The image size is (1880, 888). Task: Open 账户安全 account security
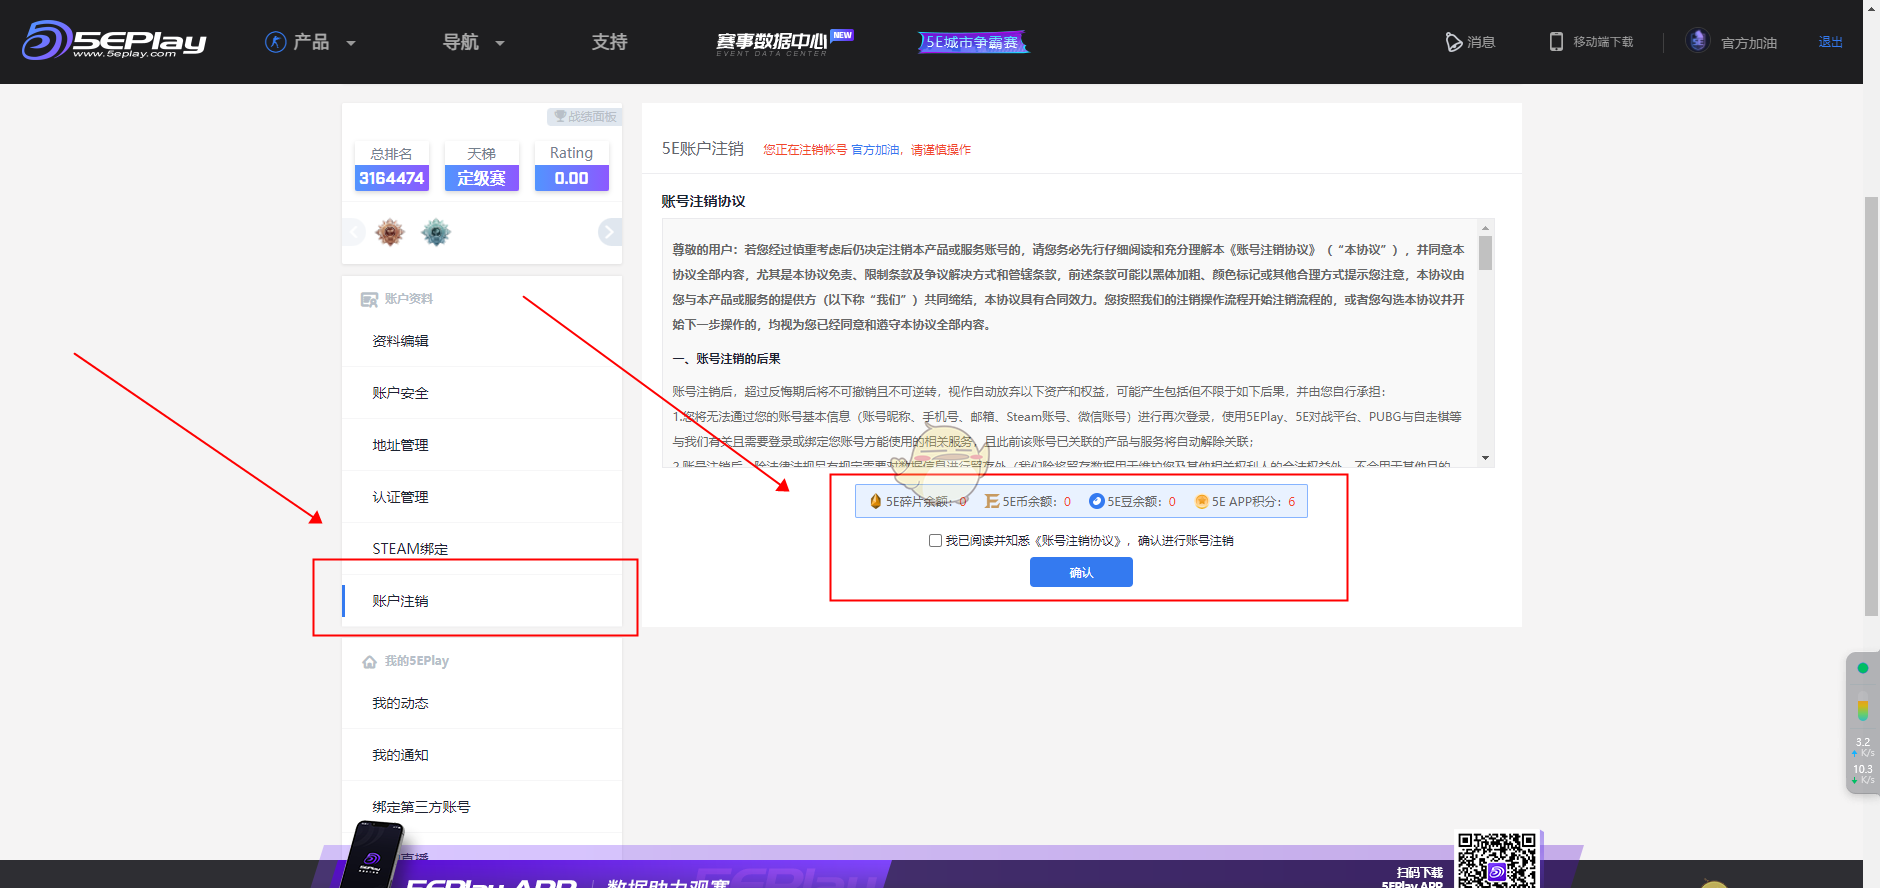[482, 393]
